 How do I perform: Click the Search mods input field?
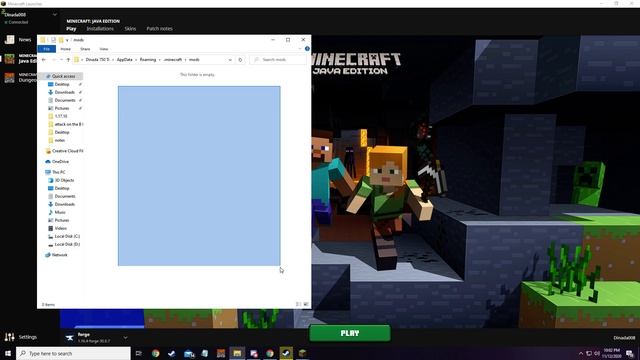(278, 60)
